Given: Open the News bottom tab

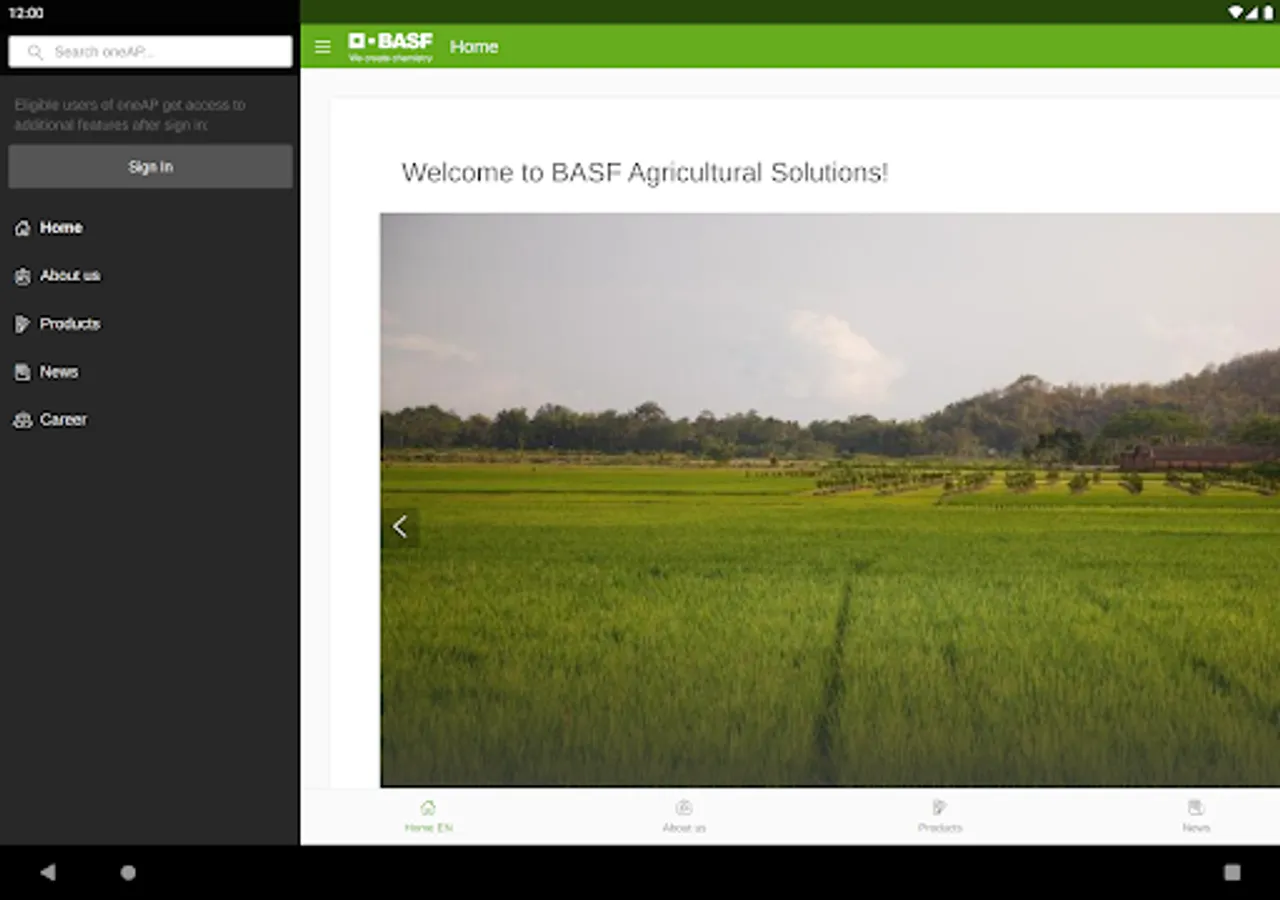Looking at the screenshot, I should pyautogui.click(x=1196, y=816).
